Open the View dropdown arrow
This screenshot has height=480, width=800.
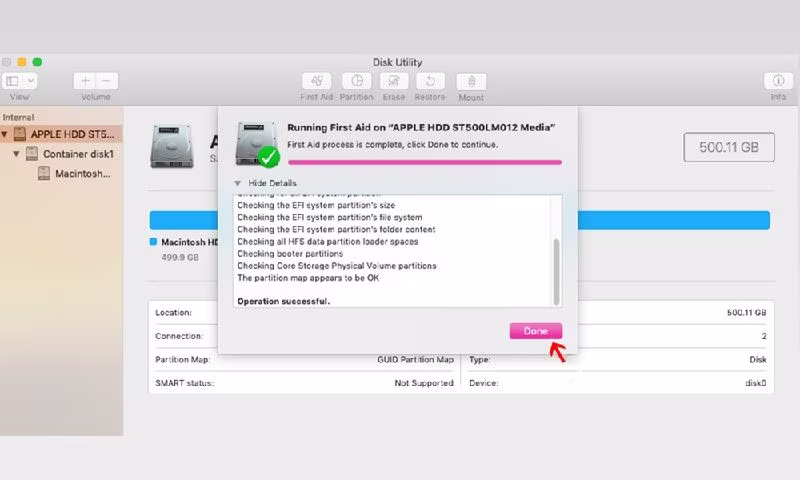pos(31,81)
